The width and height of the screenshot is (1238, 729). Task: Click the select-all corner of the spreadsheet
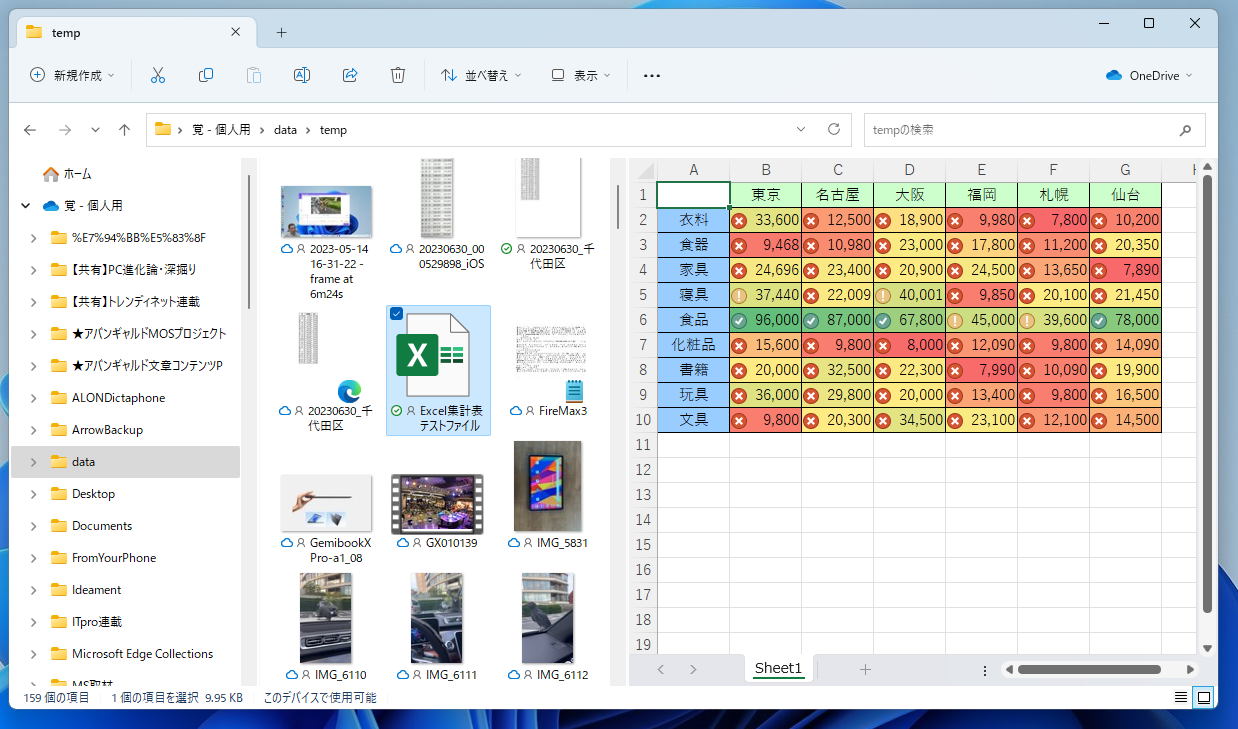(643, 170)
